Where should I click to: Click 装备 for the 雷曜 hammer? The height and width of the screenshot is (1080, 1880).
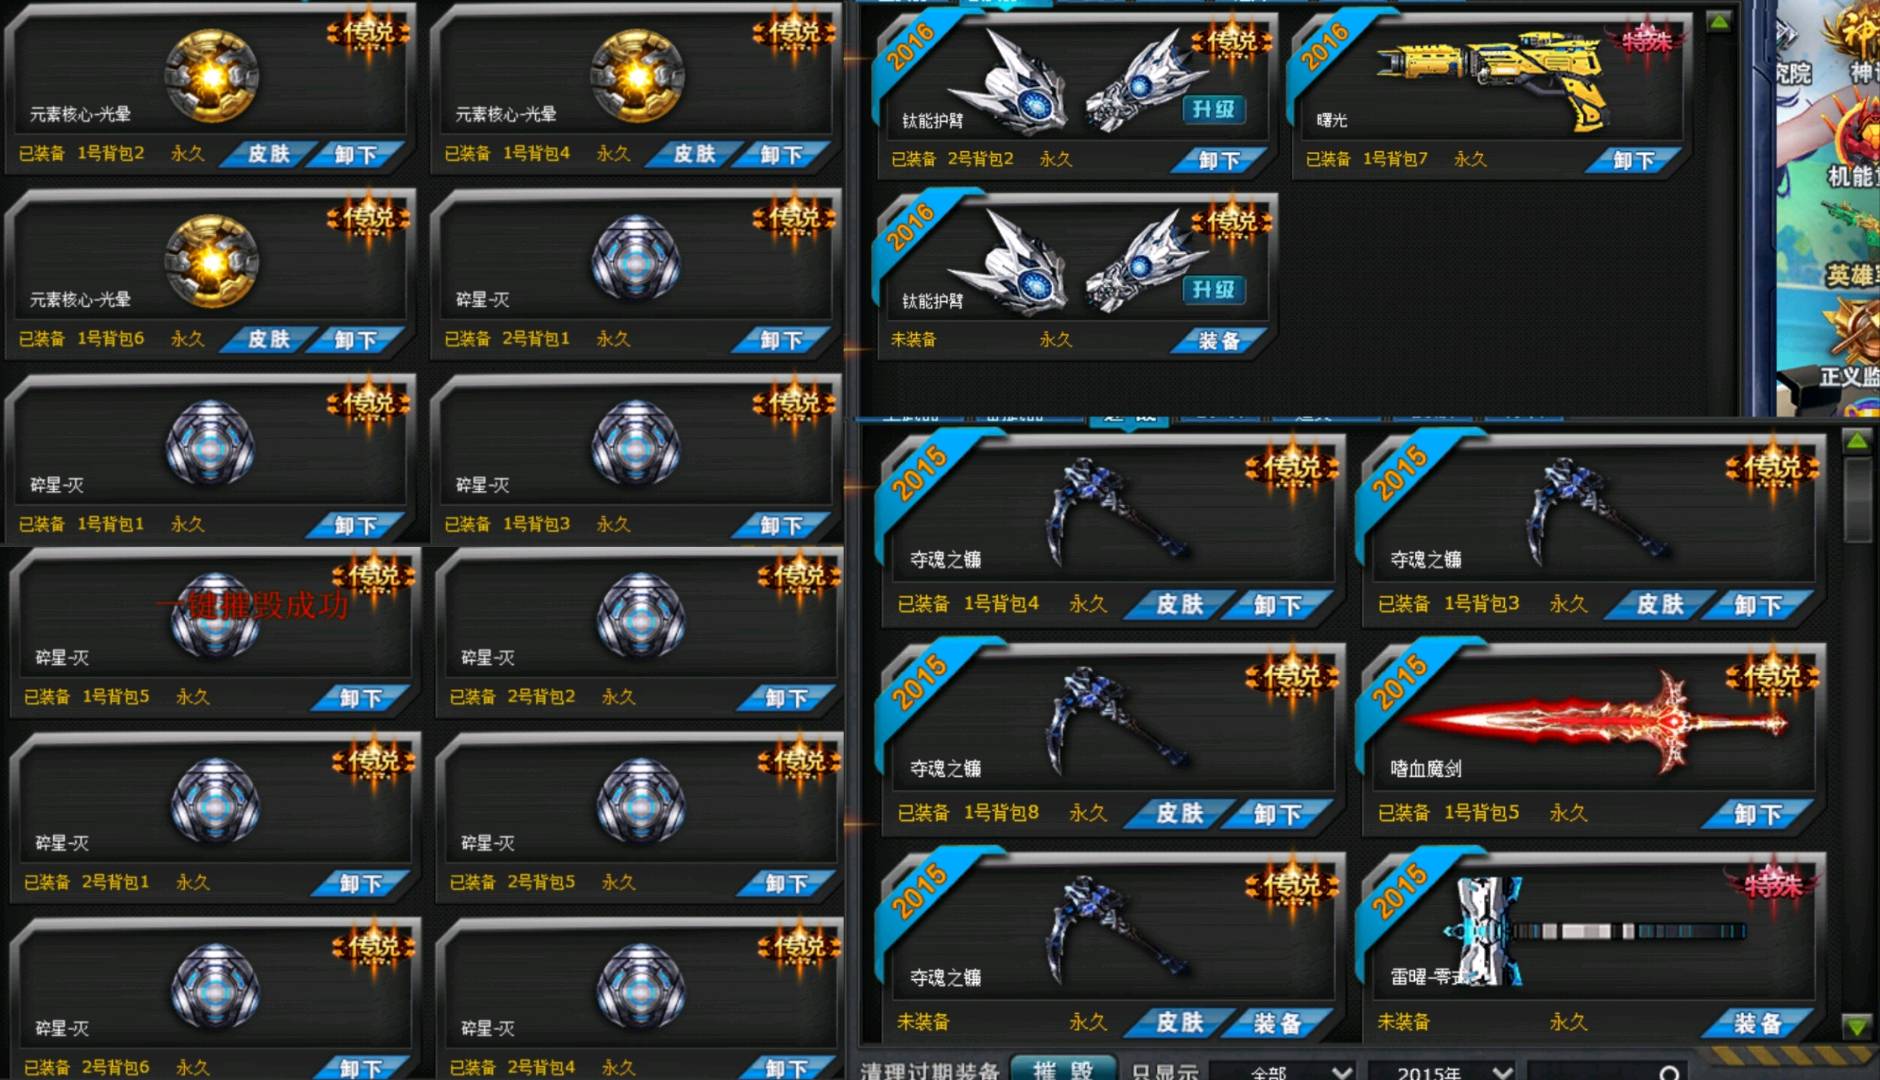[1758, 1023]
